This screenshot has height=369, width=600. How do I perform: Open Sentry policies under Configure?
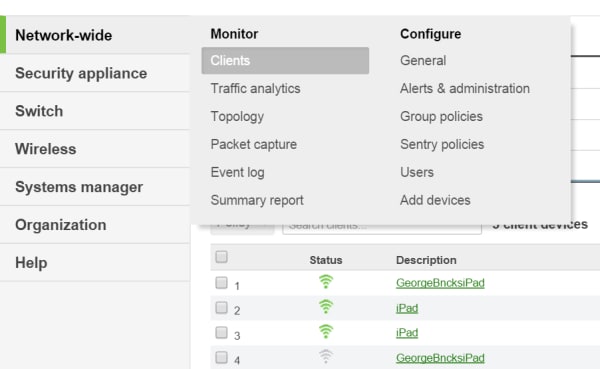click(442, 144)
